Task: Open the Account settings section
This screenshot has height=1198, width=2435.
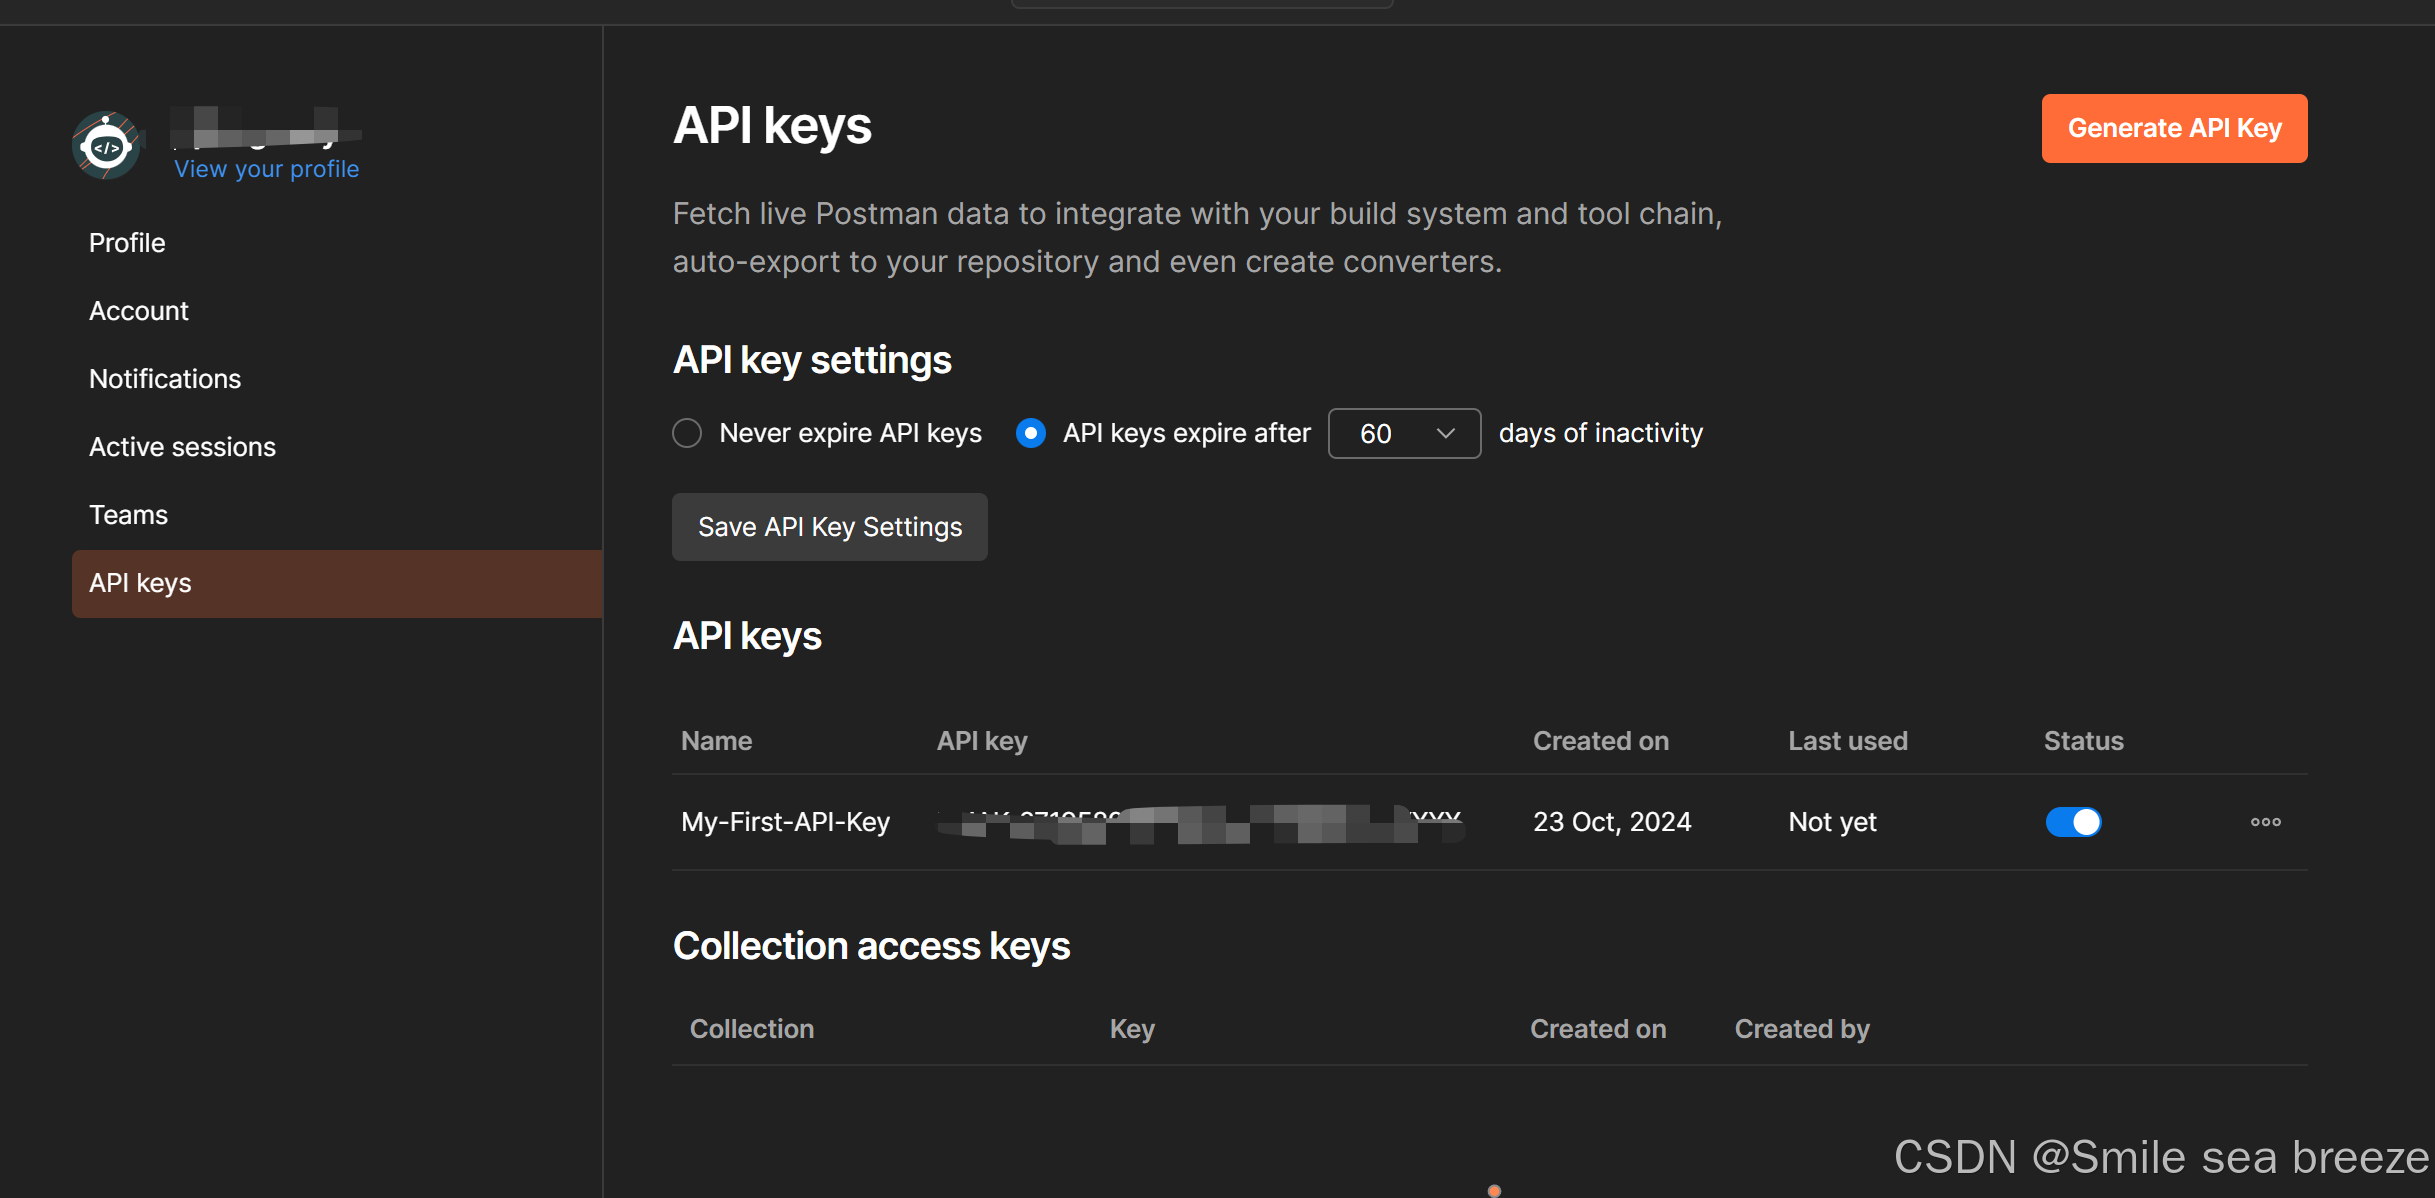Action: pos(138,310)
